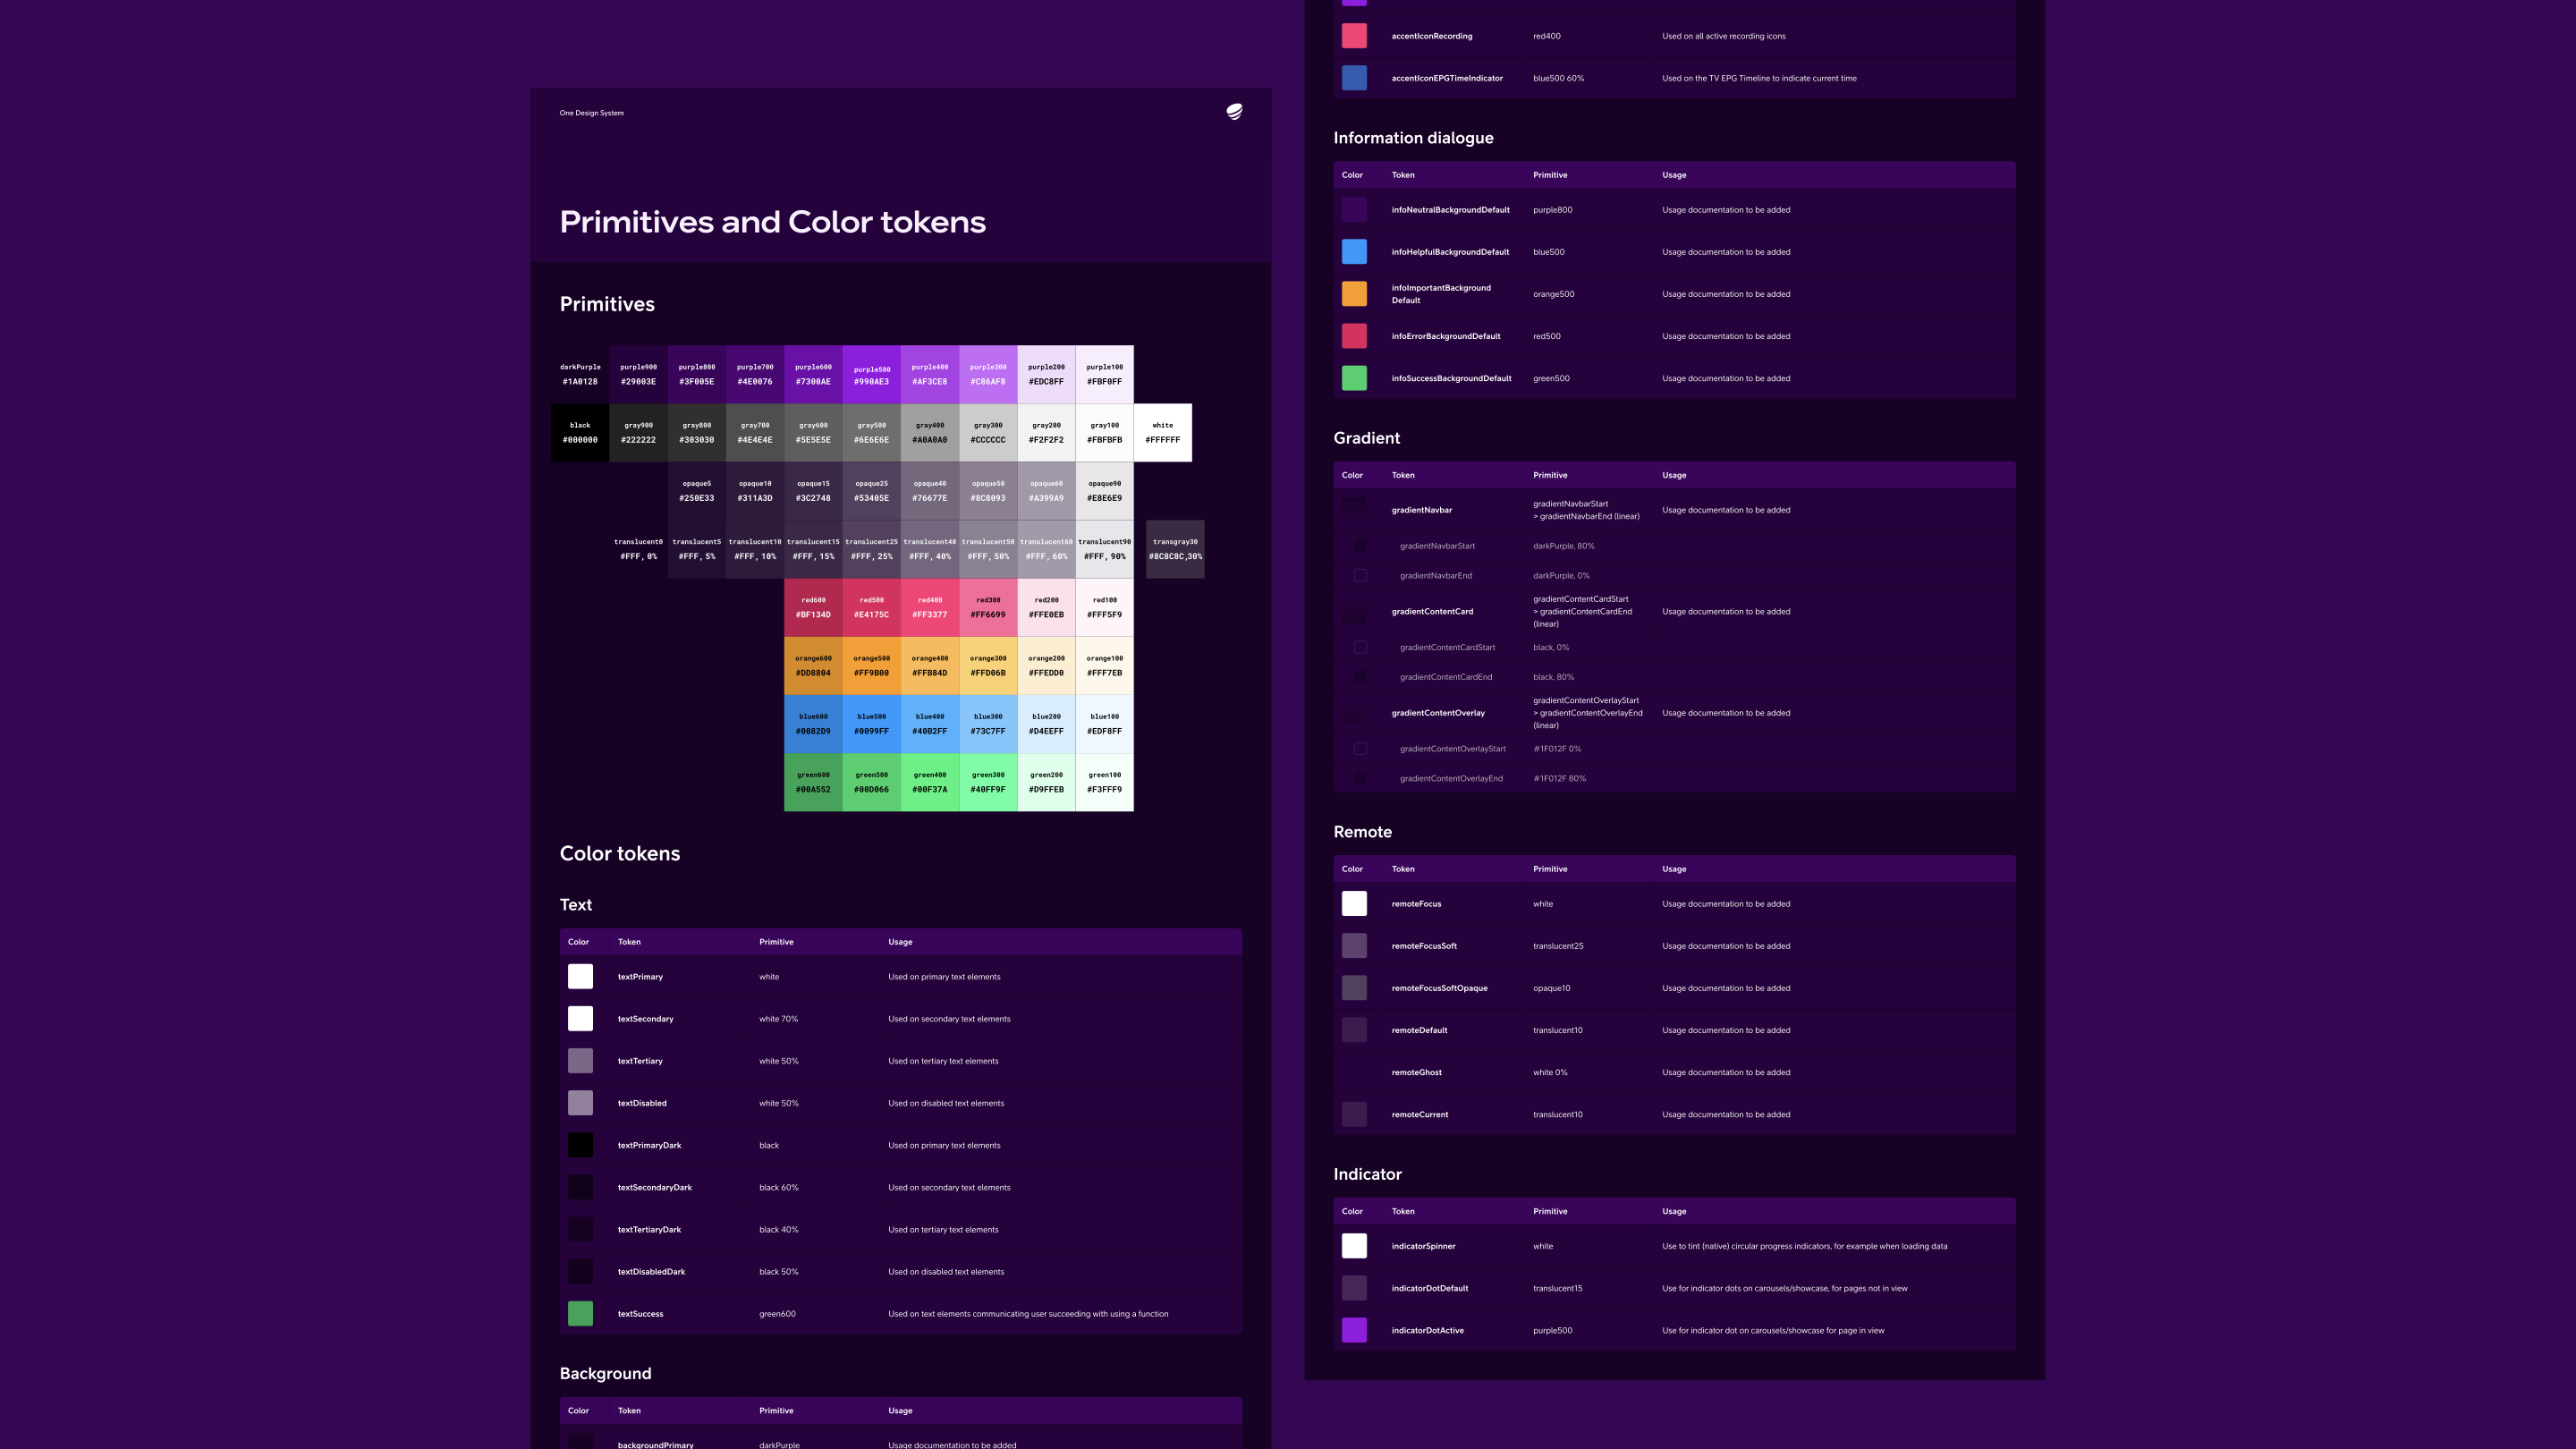Click the Information dialogue section heading
The image size is (2576, 1449).
1413,138
